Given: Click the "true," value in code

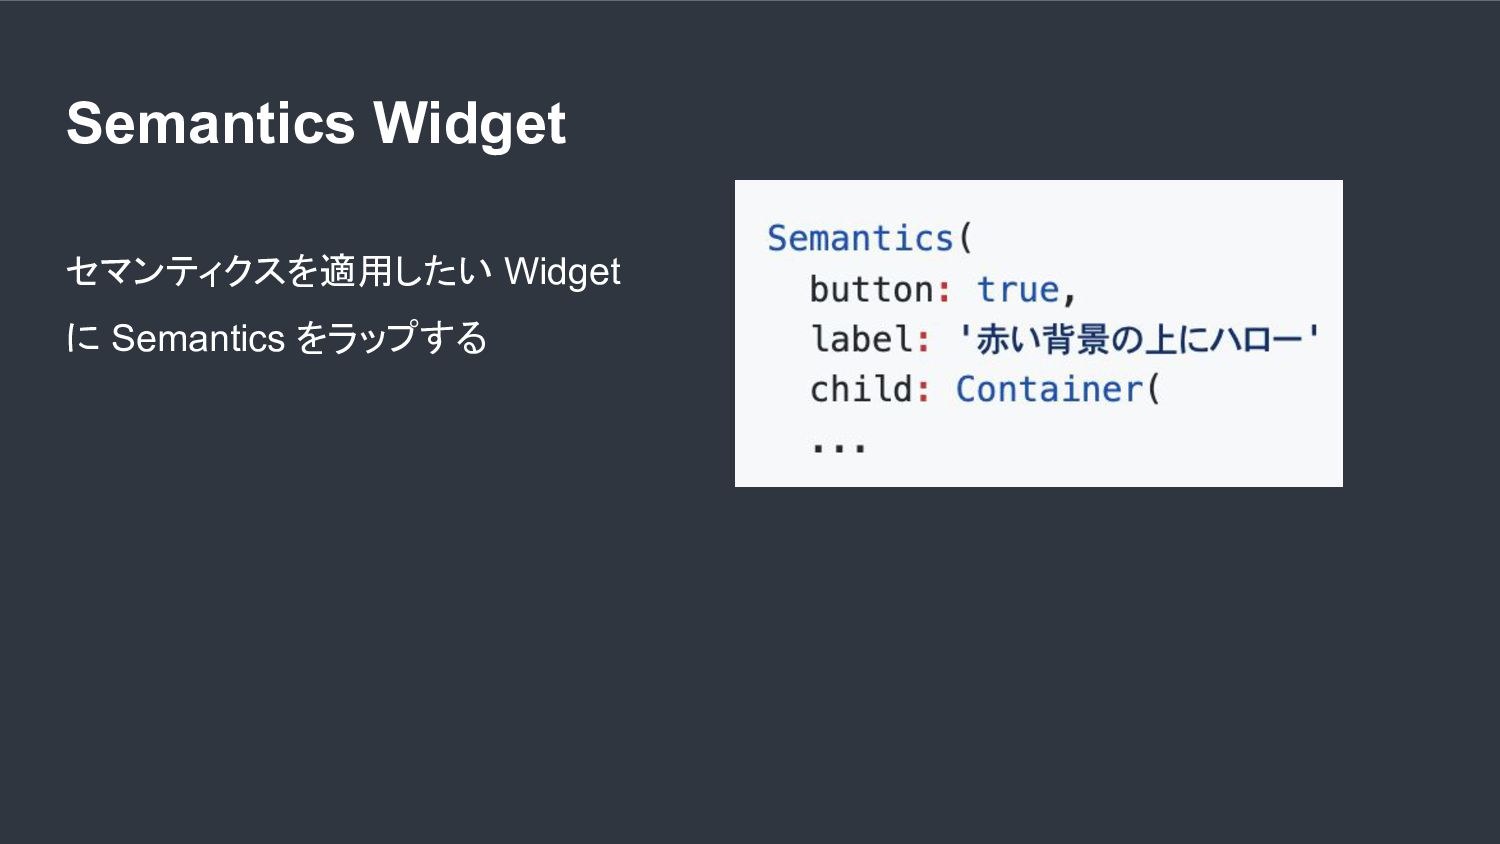Looking at the screenshot, I should 1026,290.
